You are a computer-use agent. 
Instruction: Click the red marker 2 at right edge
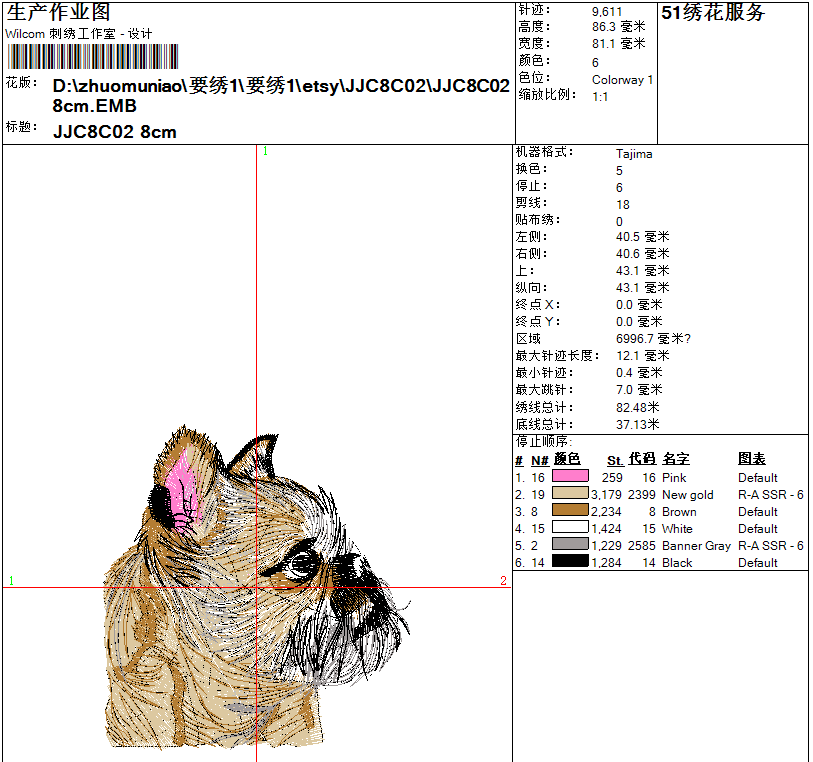point(503,581)
